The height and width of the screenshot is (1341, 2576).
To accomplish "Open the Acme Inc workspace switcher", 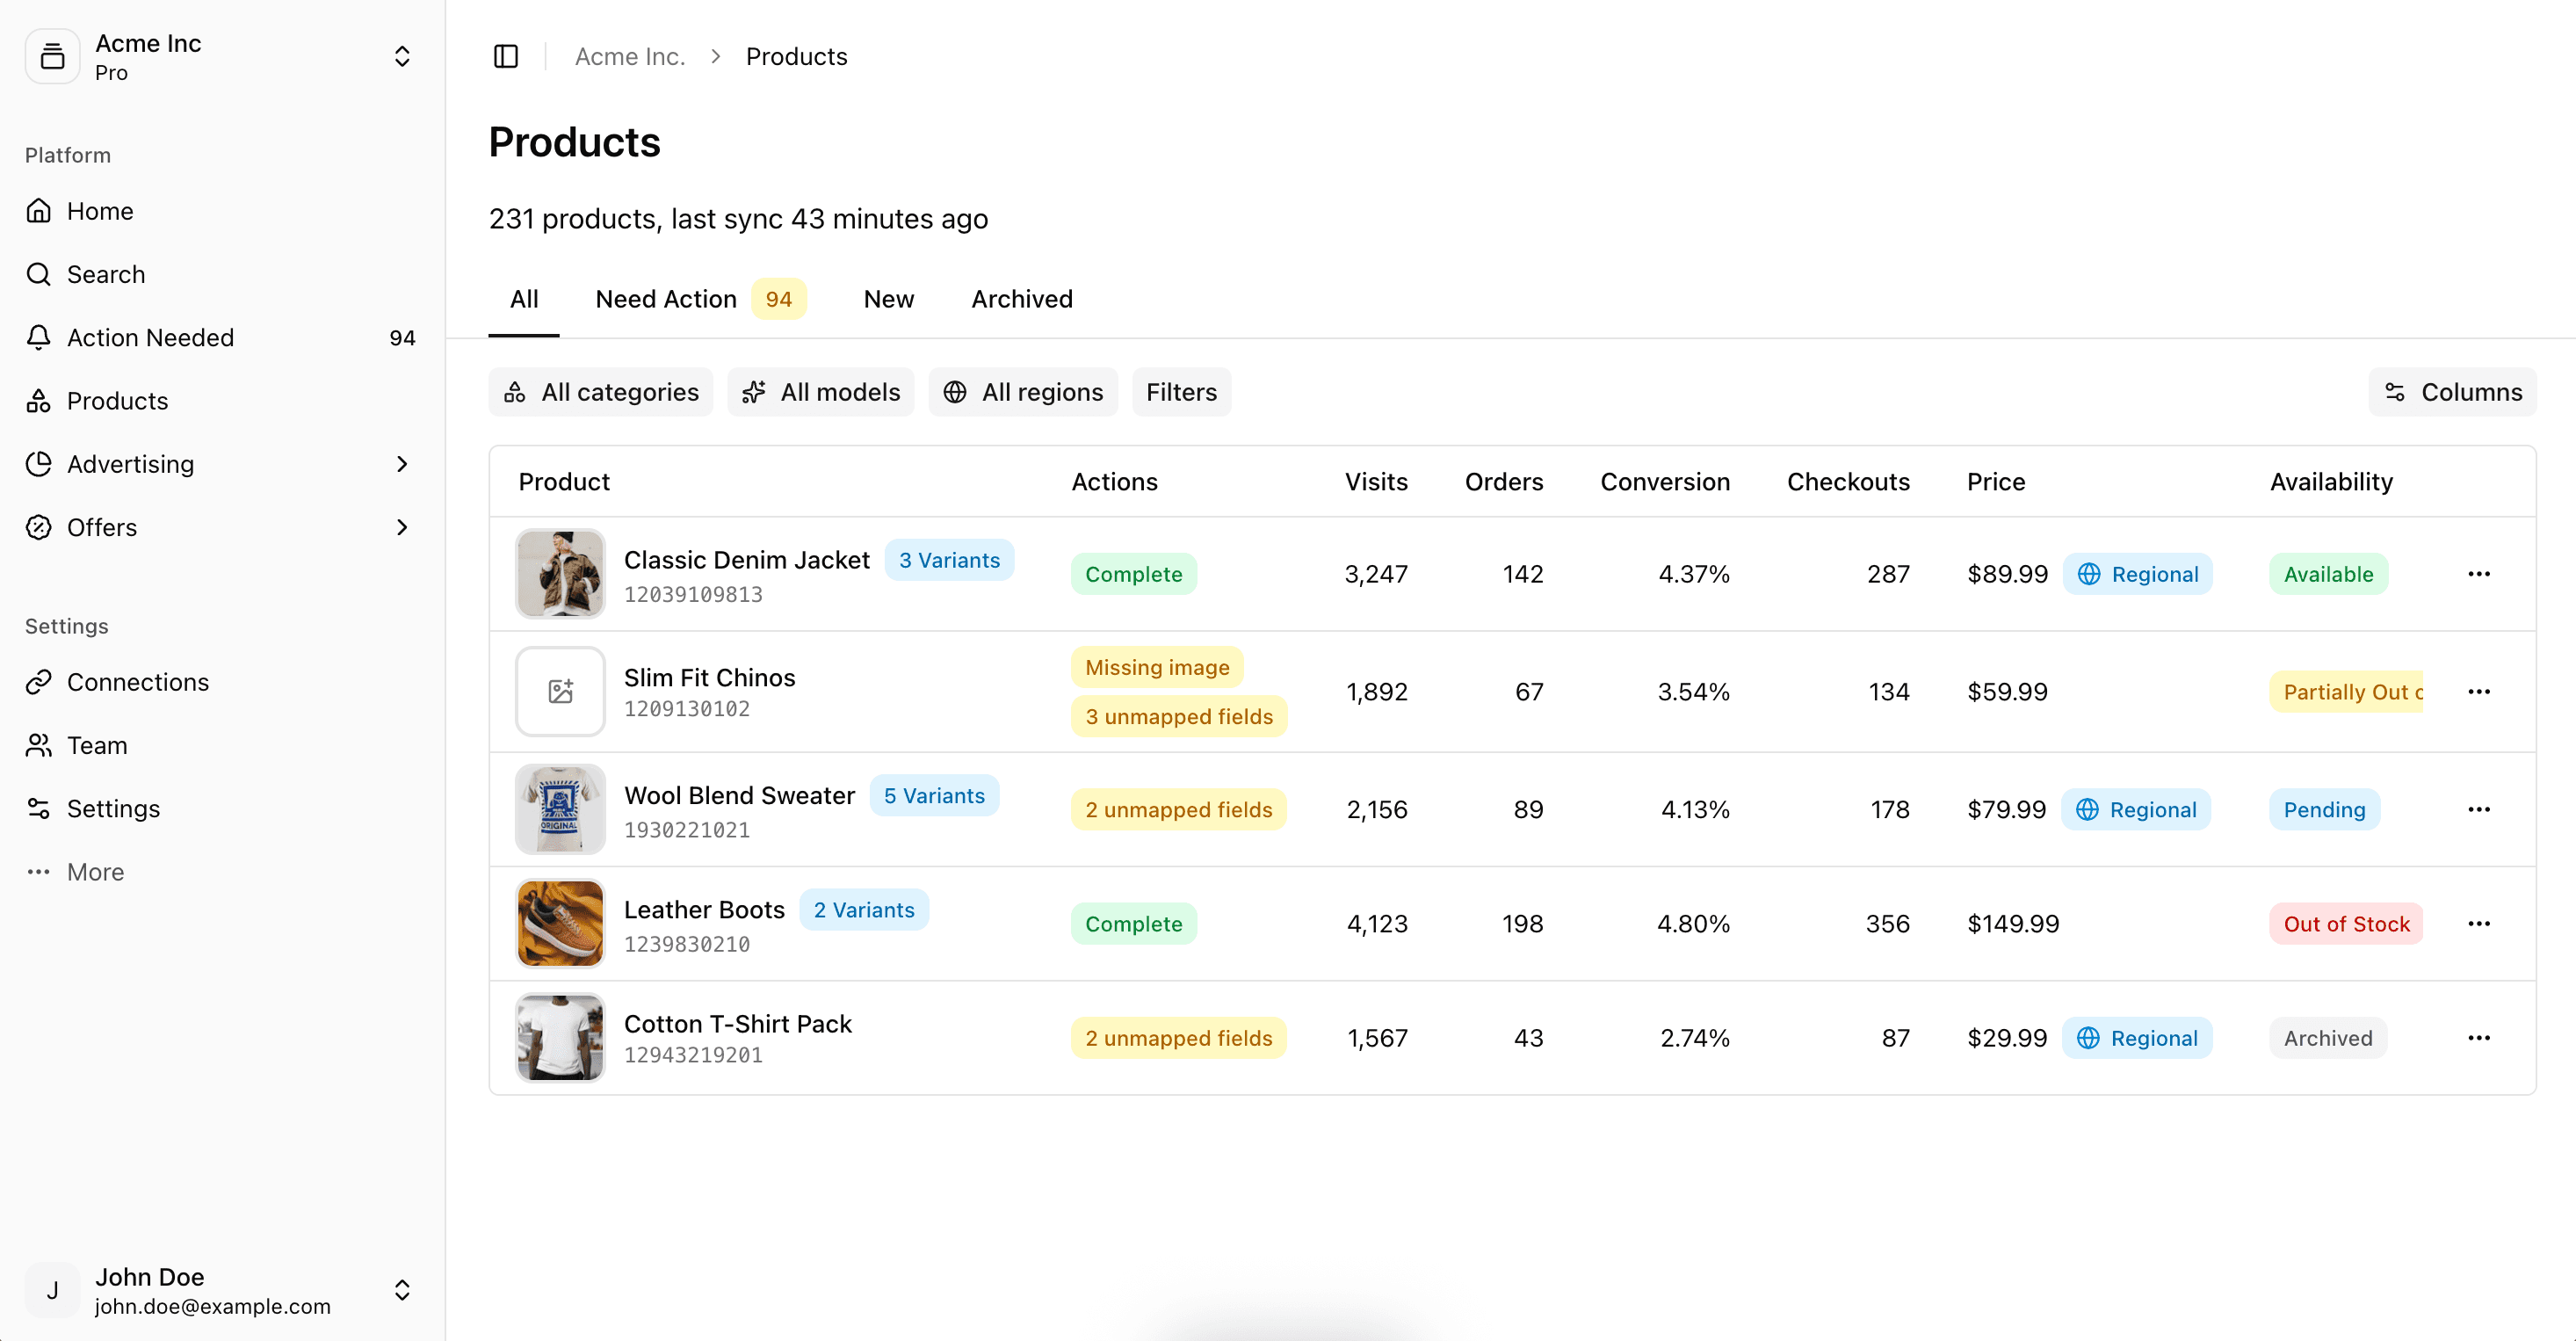I will tap(402, 56).
